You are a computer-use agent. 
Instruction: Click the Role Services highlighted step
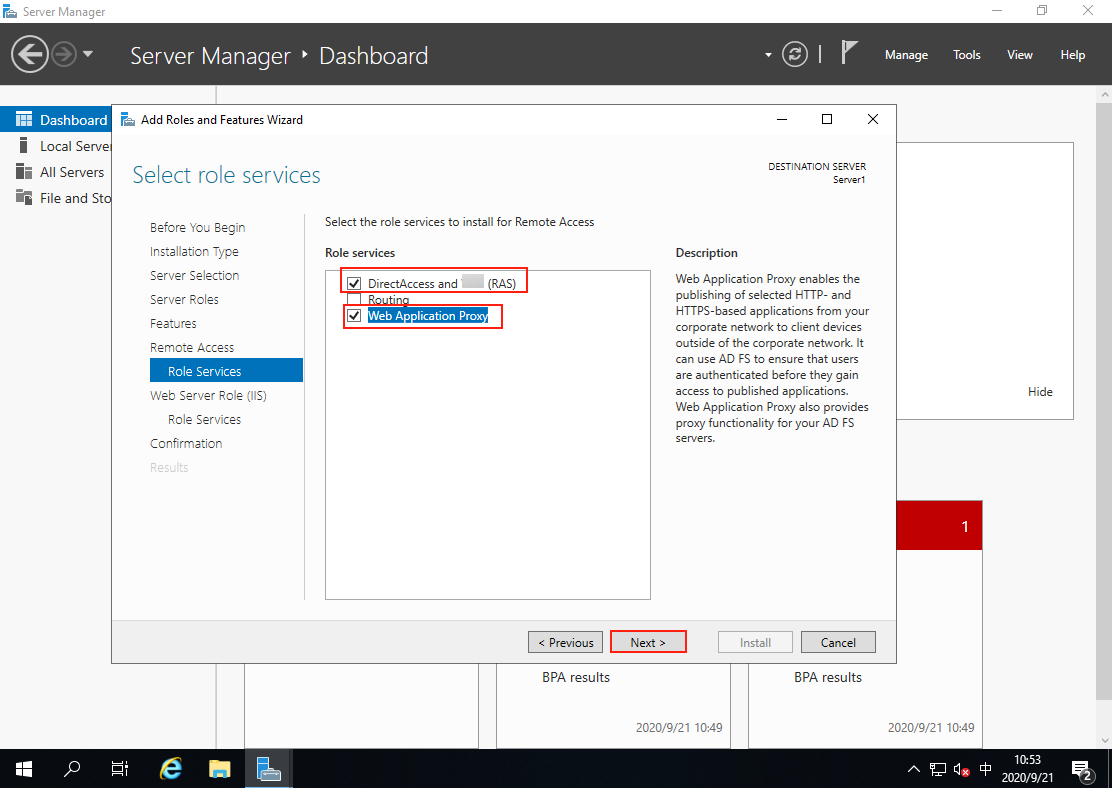pos(226,371)
